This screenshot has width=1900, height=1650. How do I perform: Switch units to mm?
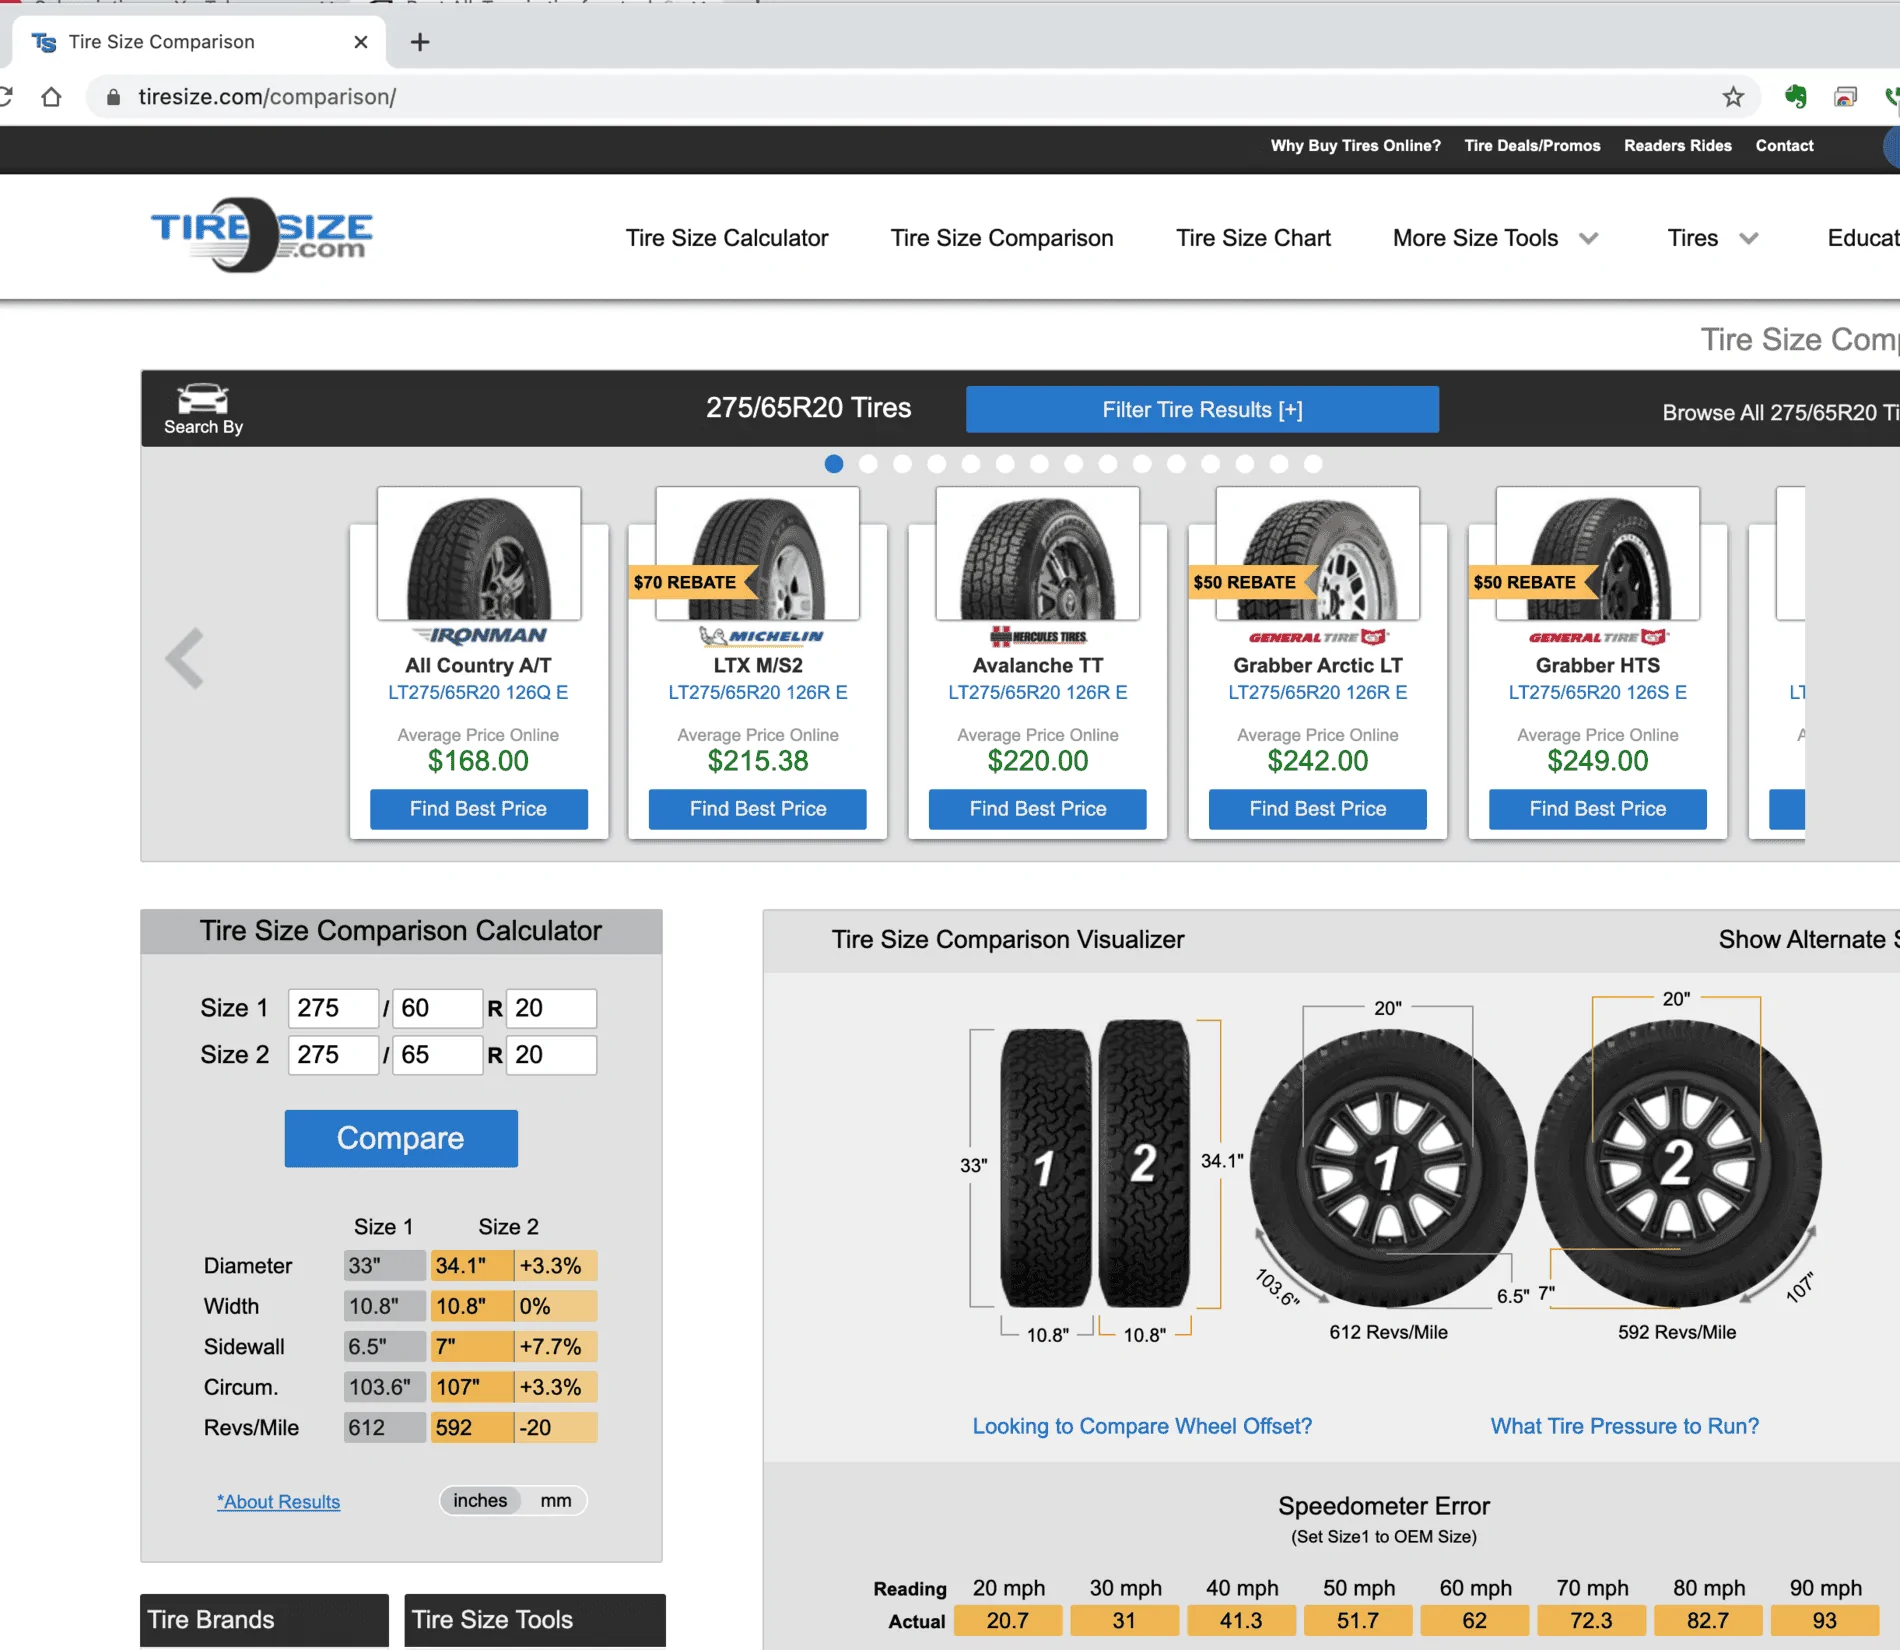(x=556, y=1500)
